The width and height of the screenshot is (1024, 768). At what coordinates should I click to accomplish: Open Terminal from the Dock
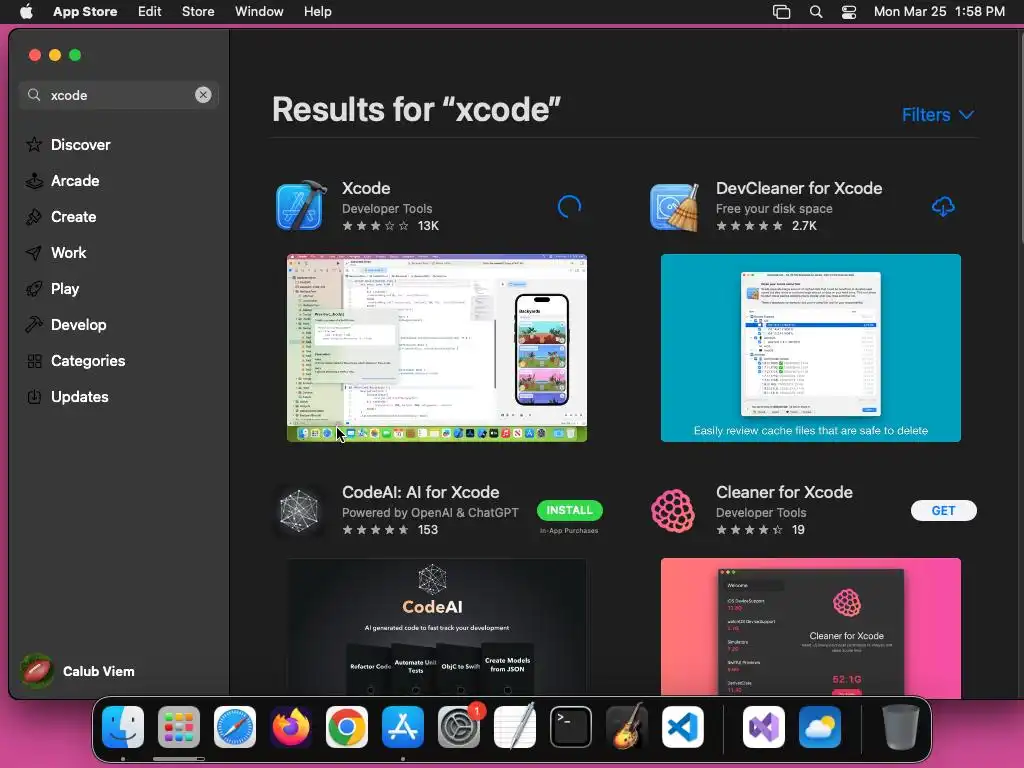pos(571,727)
